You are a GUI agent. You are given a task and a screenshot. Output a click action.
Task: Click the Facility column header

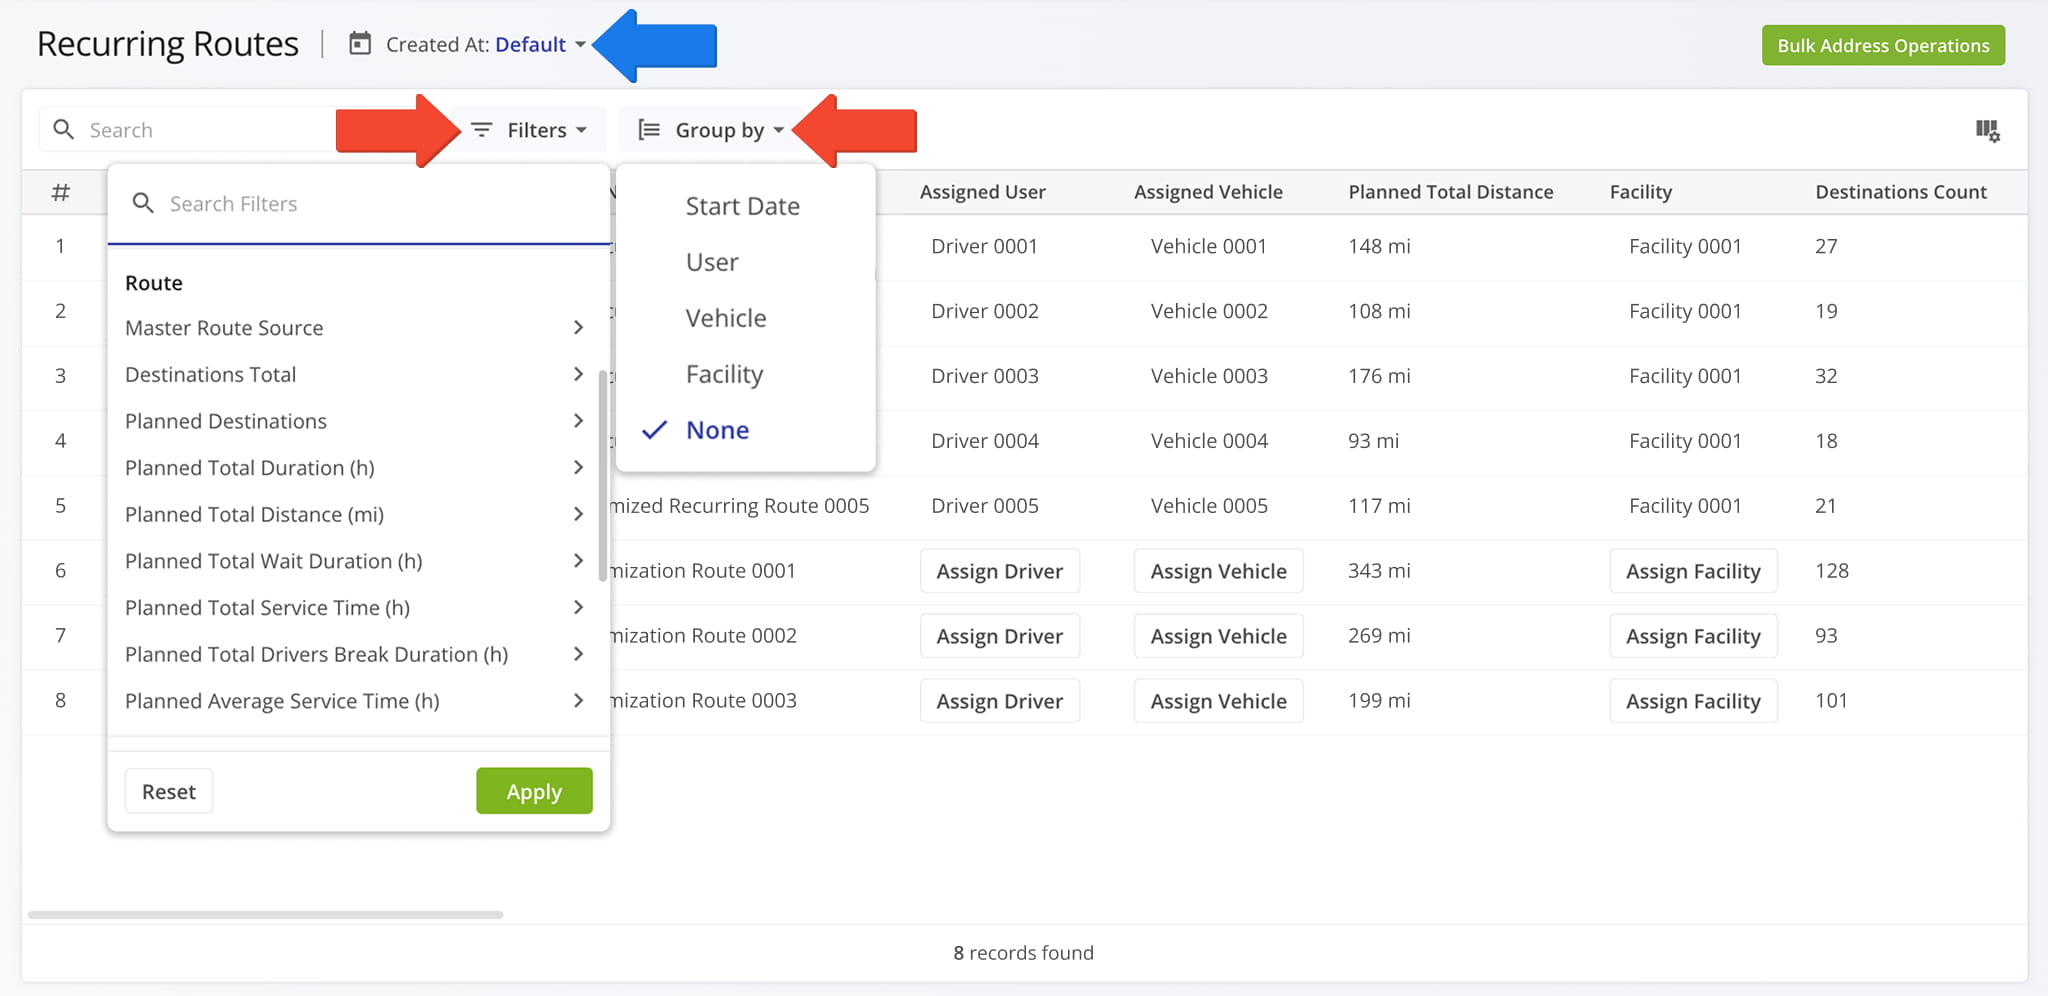coord(1640,192)
